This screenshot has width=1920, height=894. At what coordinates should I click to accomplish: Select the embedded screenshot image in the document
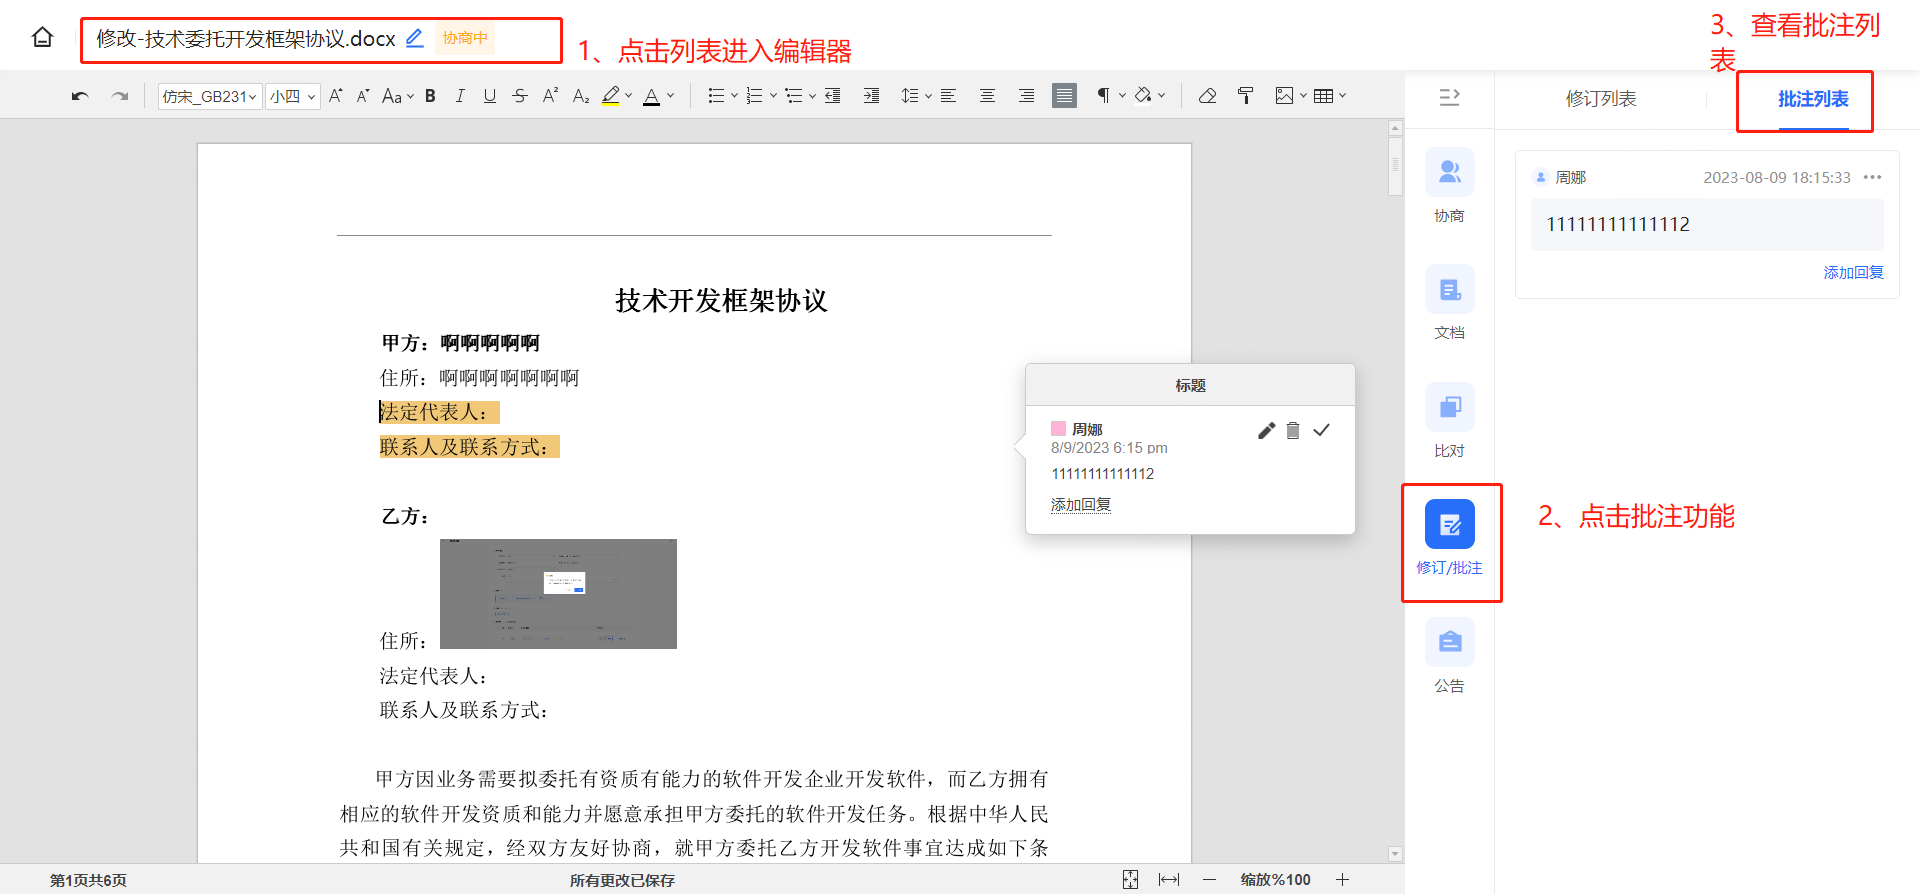pyautogui.click(x=558, y=594)
